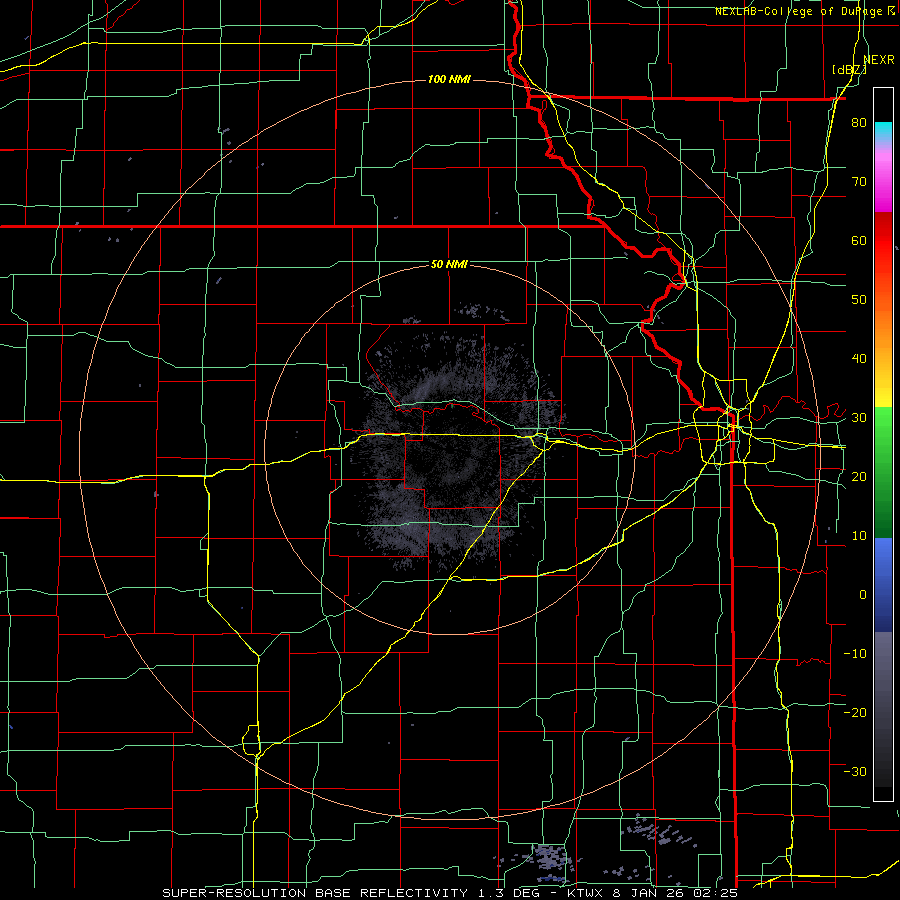Image resolution: width=900 pixels, height=900 pixels.
Task: Click the "70" dBZ scale value
Action: (859, 182)
